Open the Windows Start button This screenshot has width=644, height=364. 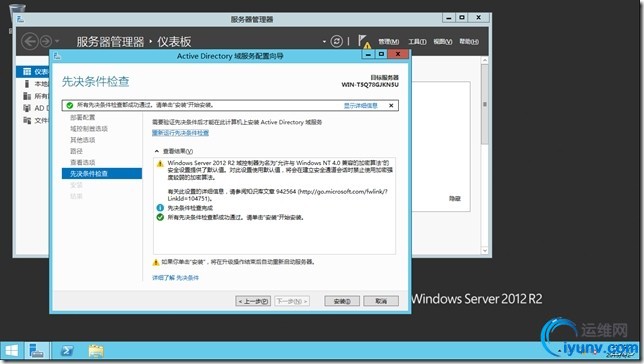click(x=11, y=351)
